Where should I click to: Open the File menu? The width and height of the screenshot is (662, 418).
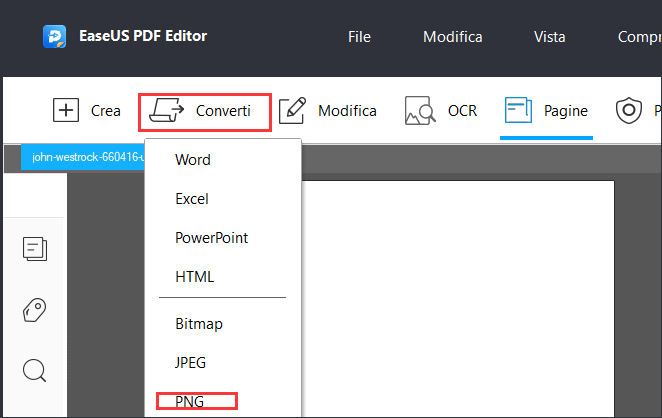359,37
